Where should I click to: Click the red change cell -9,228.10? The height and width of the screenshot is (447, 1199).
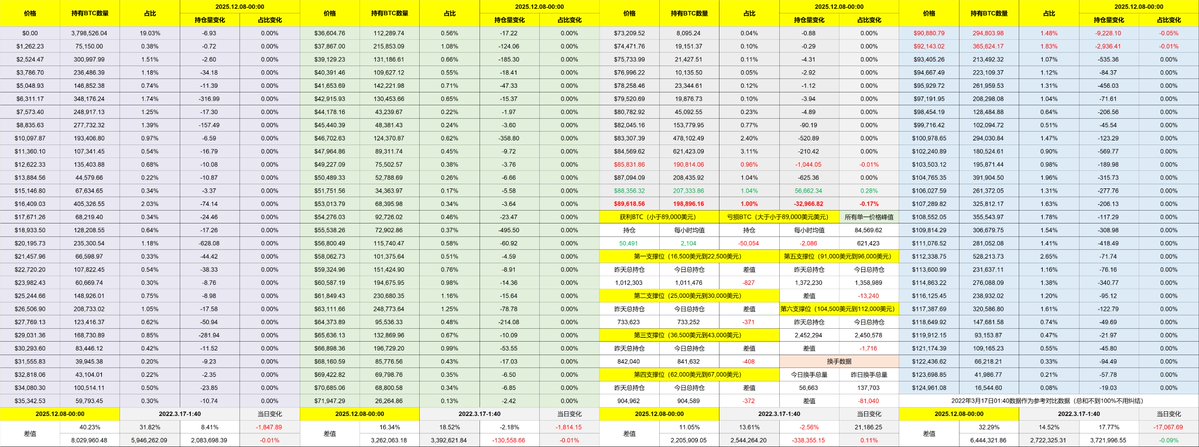coord(1109,33)
